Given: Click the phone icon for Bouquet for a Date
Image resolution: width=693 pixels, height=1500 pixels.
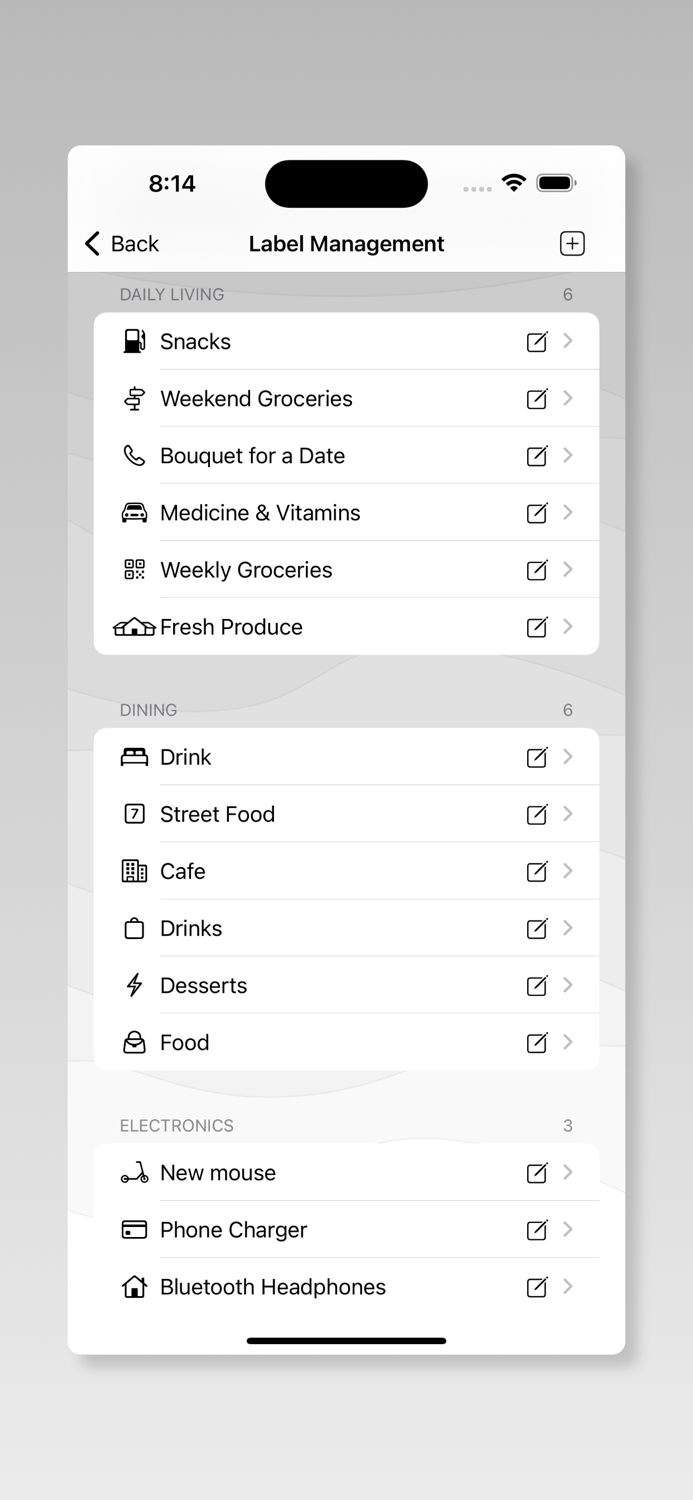Looking at the screenshot, I should (x=133, y=455).
